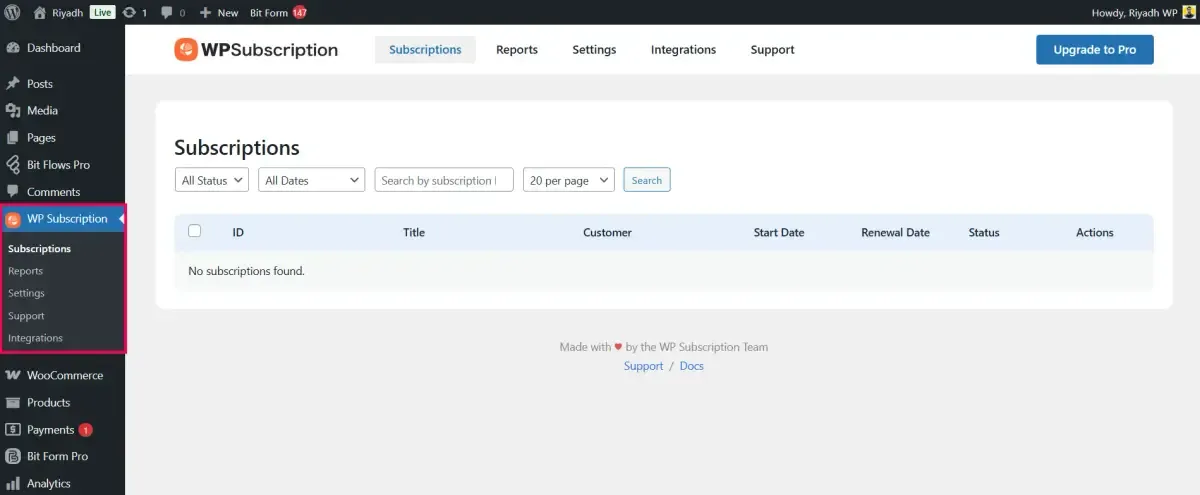The image size is (1200, 495).
Task: Open the All Dates dropdown
Action: tap(312, 180)
